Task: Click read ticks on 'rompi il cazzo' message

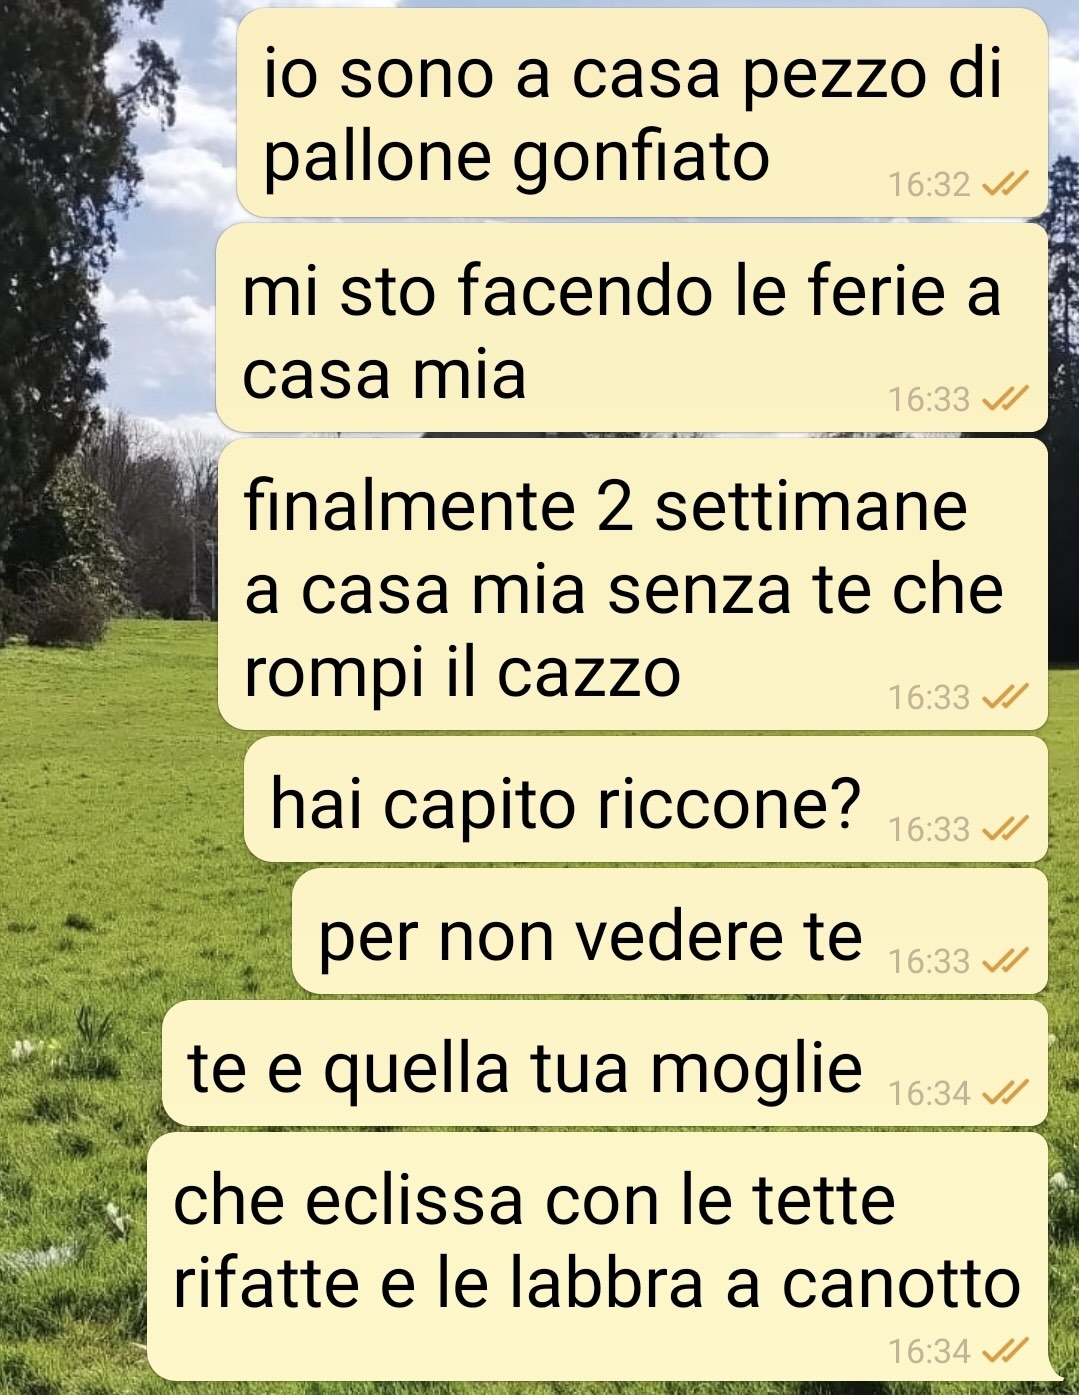Action: [x=1005, y=697]
